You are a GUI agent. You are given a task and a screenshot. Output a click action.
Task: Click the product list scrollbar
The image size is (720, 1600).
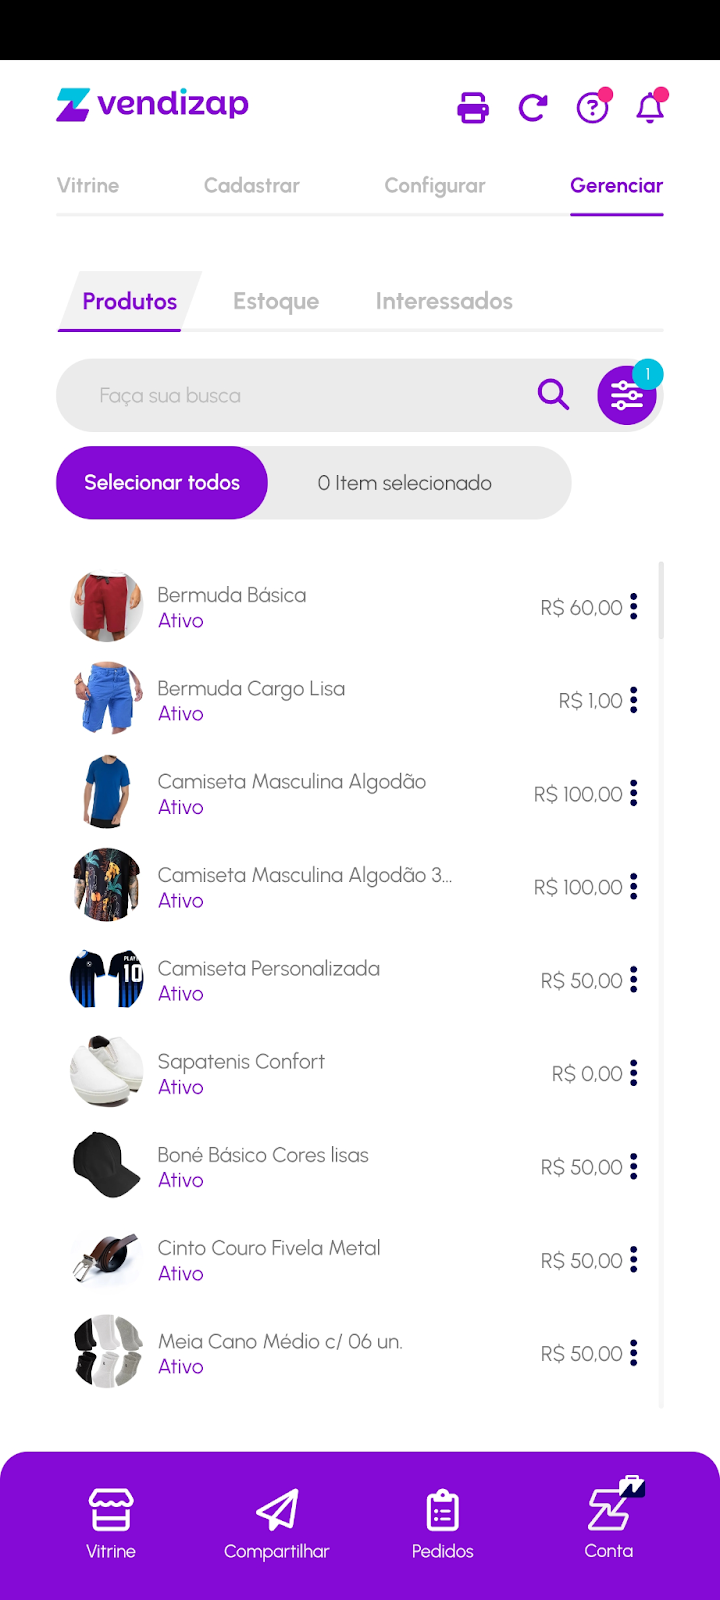(661, 600)
